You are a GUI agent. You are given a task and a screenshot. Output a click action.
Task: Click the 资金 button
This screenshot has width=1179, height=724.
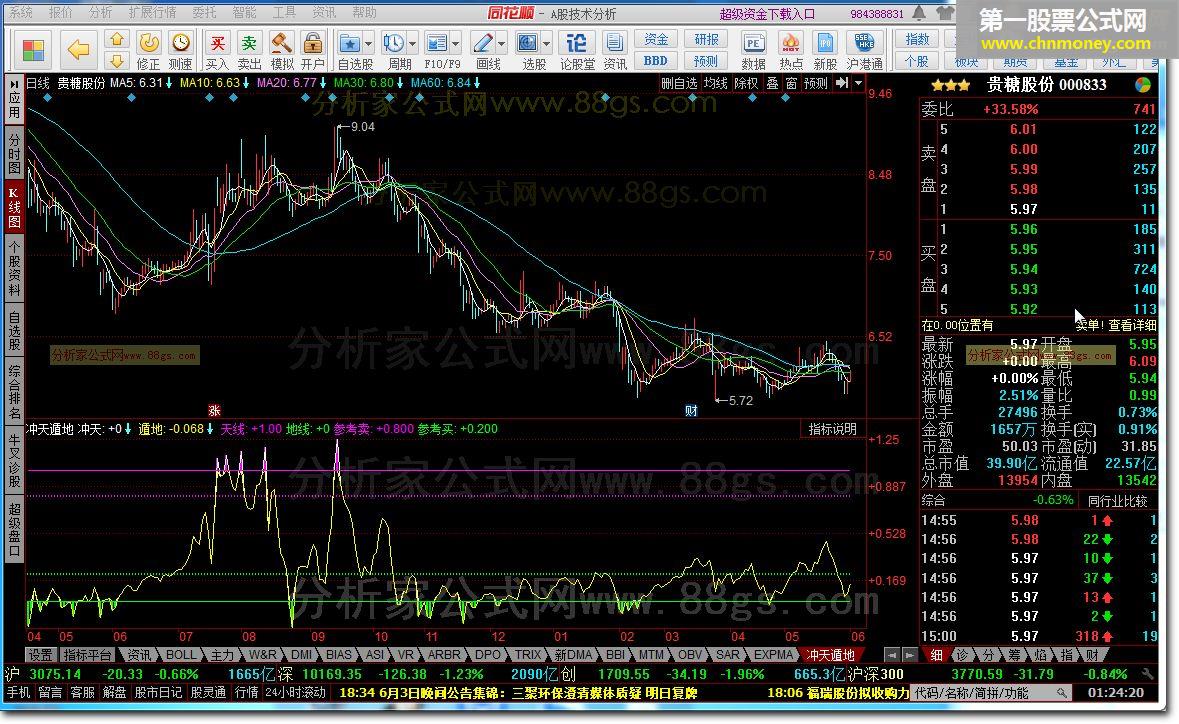point(656,39)
